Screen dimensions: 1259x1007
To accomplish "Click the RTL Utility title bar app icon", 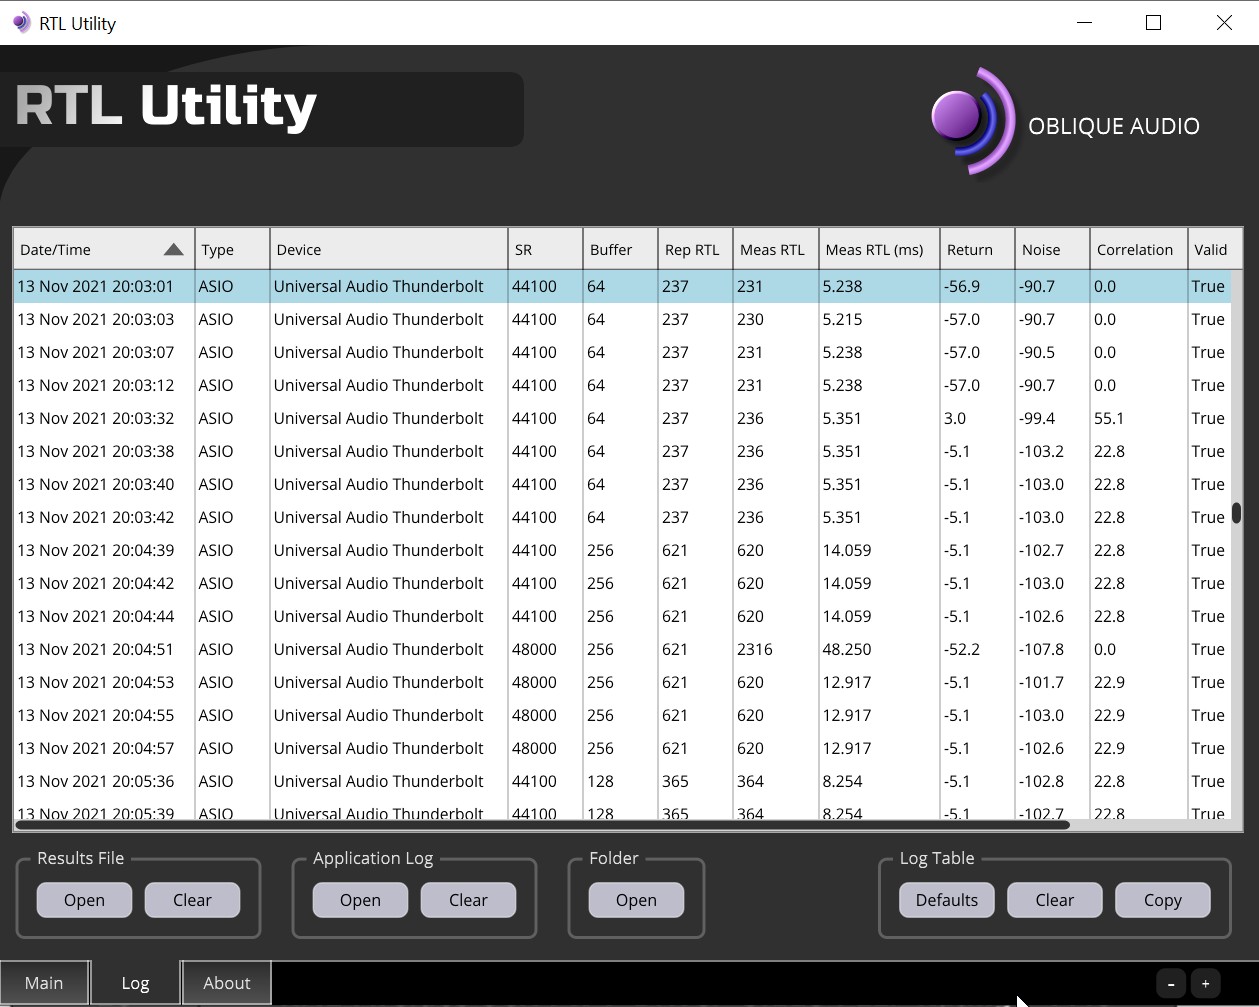I will [x=21, y=23].
